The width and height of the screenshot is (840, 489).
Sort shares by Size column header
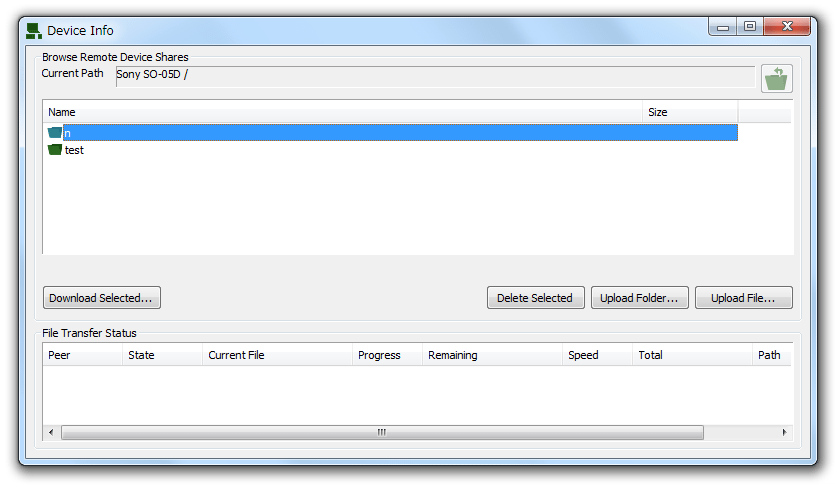coord(690,112)
